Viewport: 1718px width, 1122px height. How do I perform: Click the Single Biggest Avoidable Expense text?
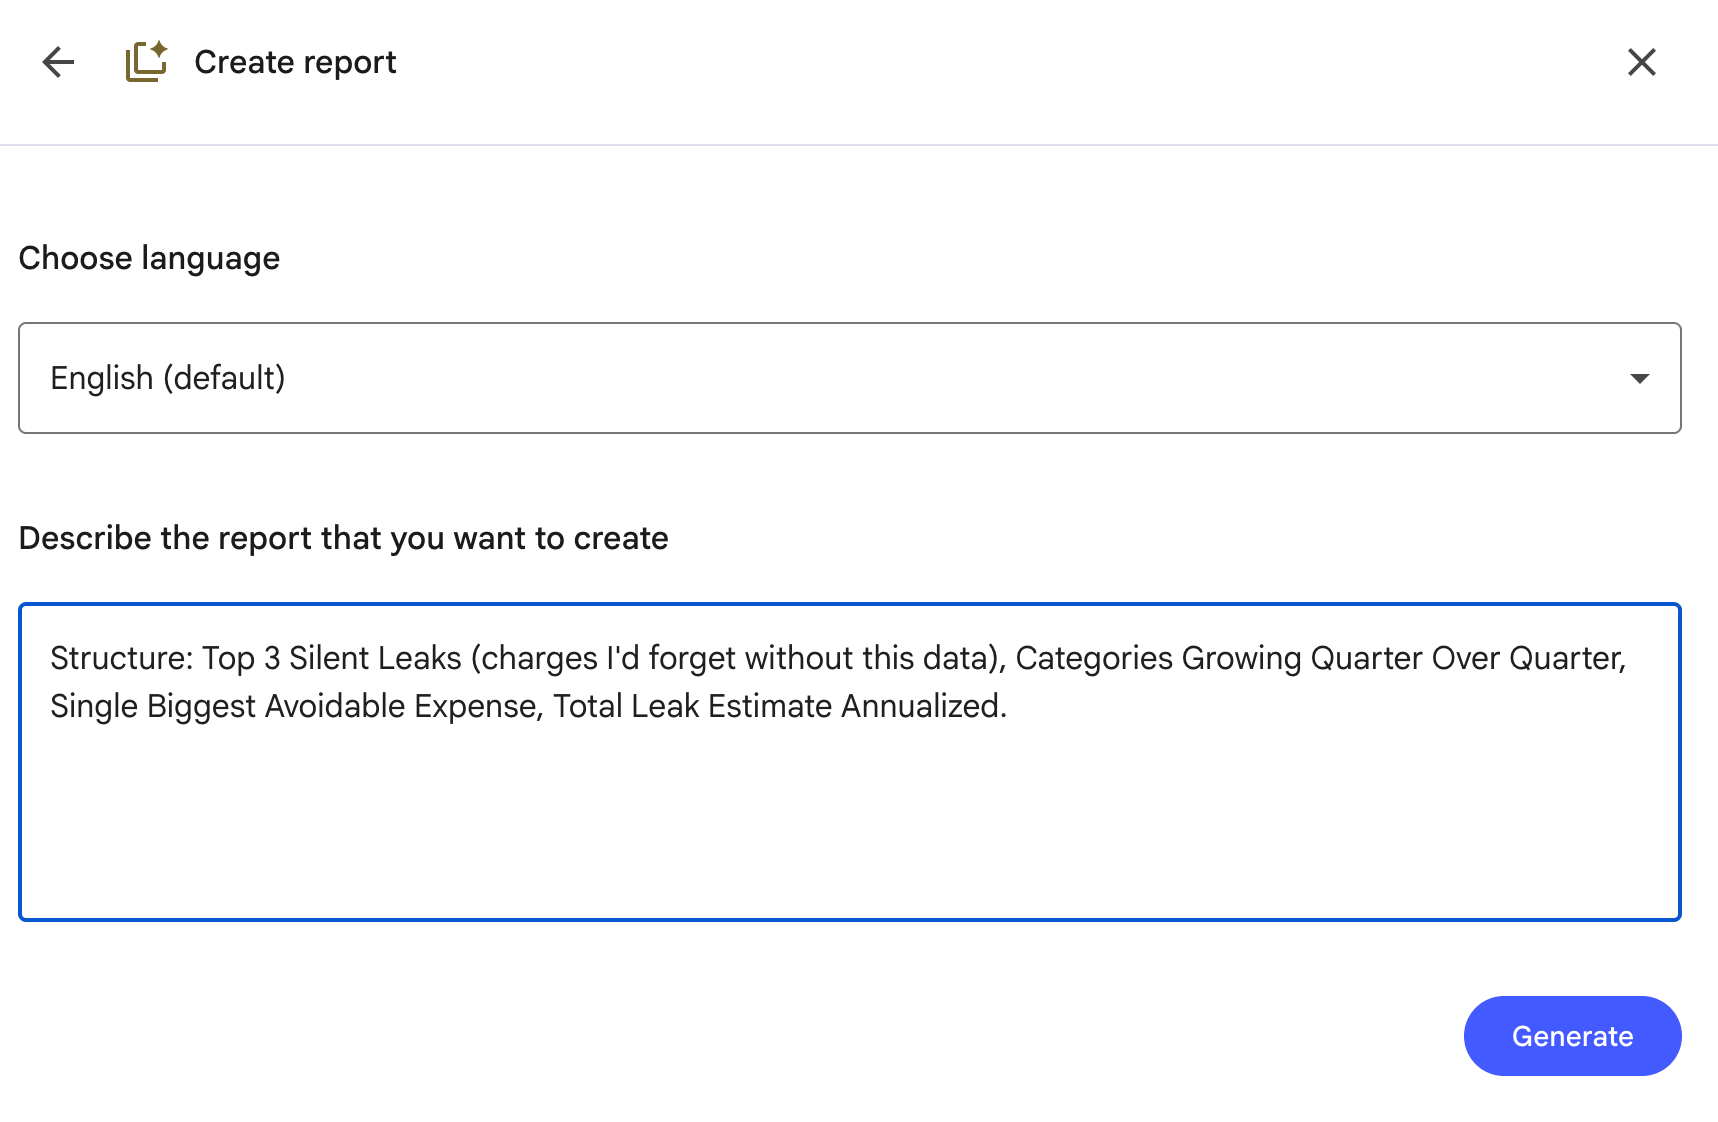[x=294, y=706]
